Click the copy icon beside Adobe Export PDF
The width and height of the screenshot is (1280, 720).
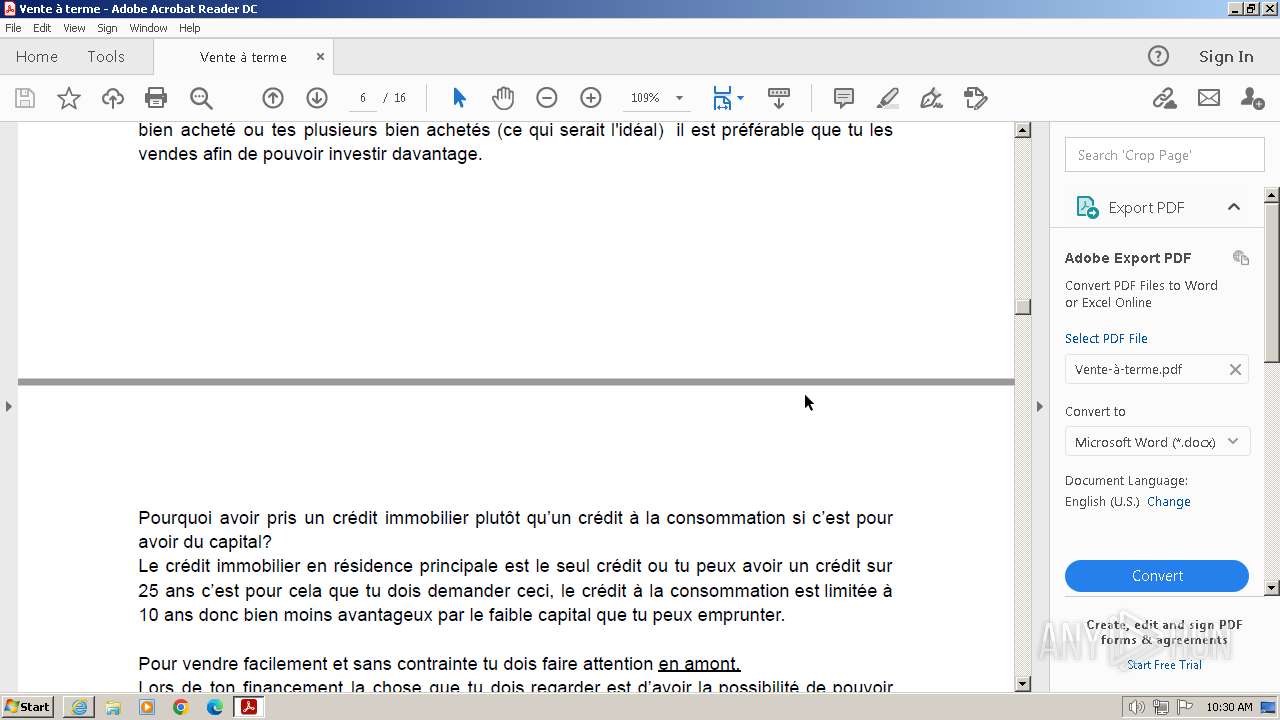pos(1241,258)
